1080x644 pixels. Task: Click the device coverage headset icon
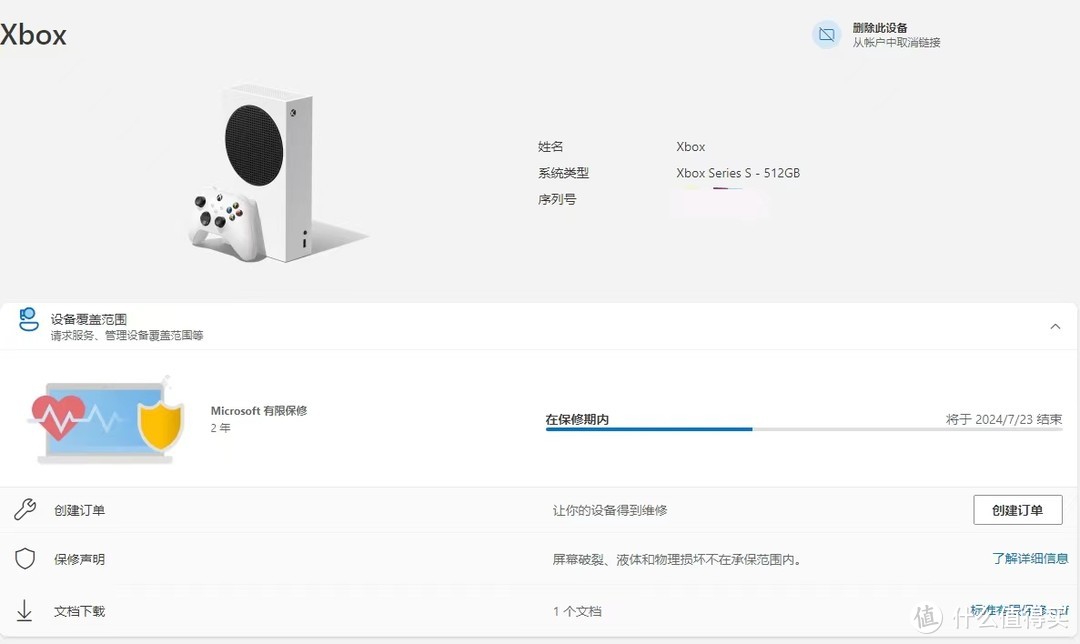click(x=28, y=320)
